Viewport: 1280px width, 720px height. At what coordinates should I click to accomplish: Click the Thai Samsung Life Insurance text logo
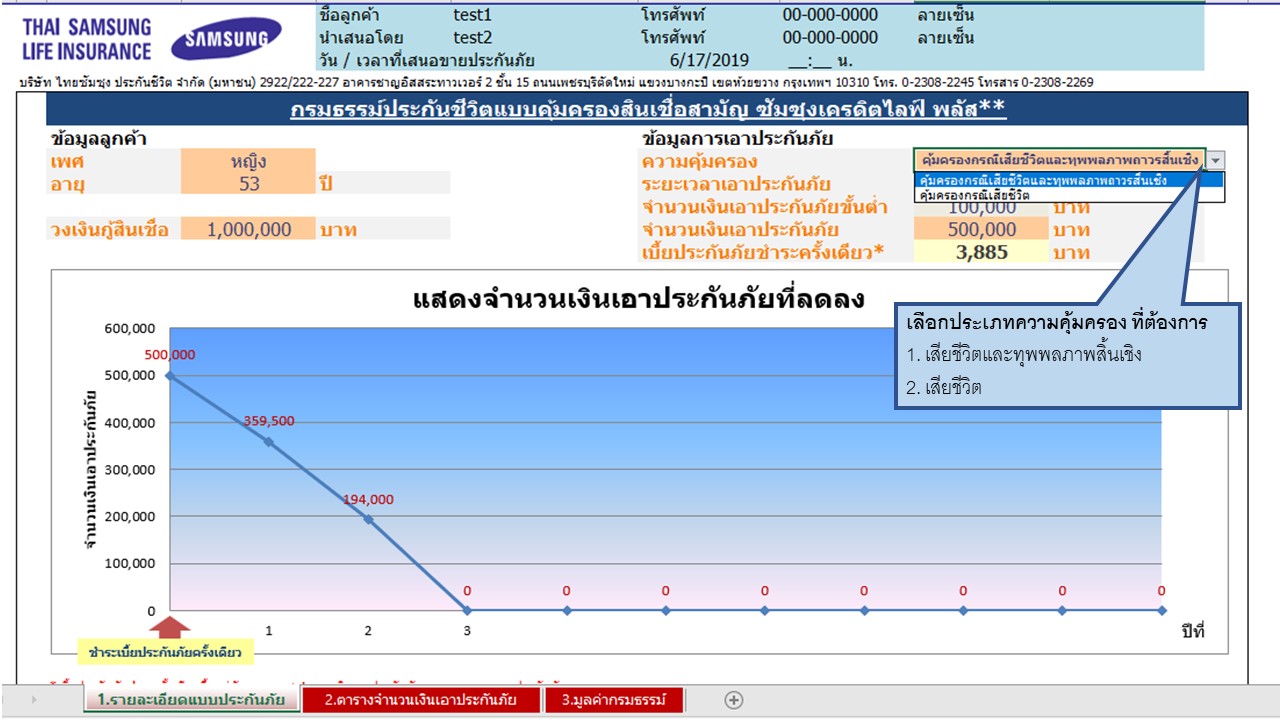point(86,39)
